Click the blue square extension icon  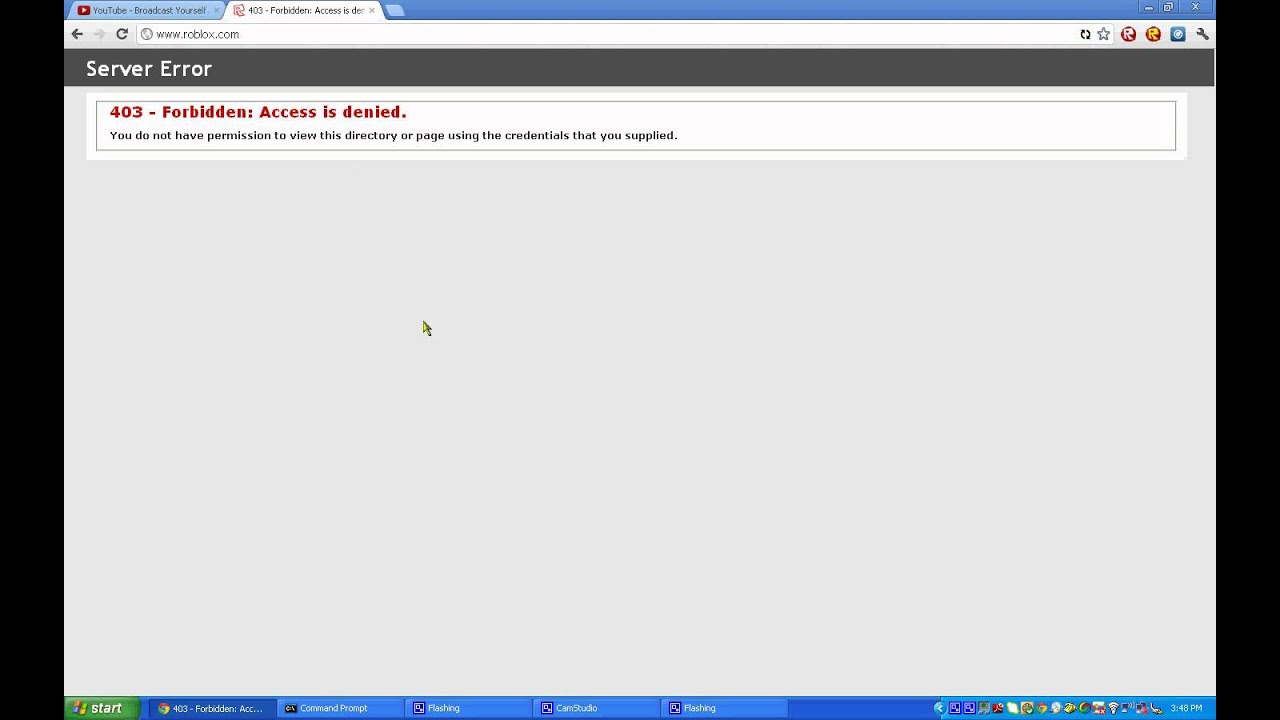[x=1178, y=34]
